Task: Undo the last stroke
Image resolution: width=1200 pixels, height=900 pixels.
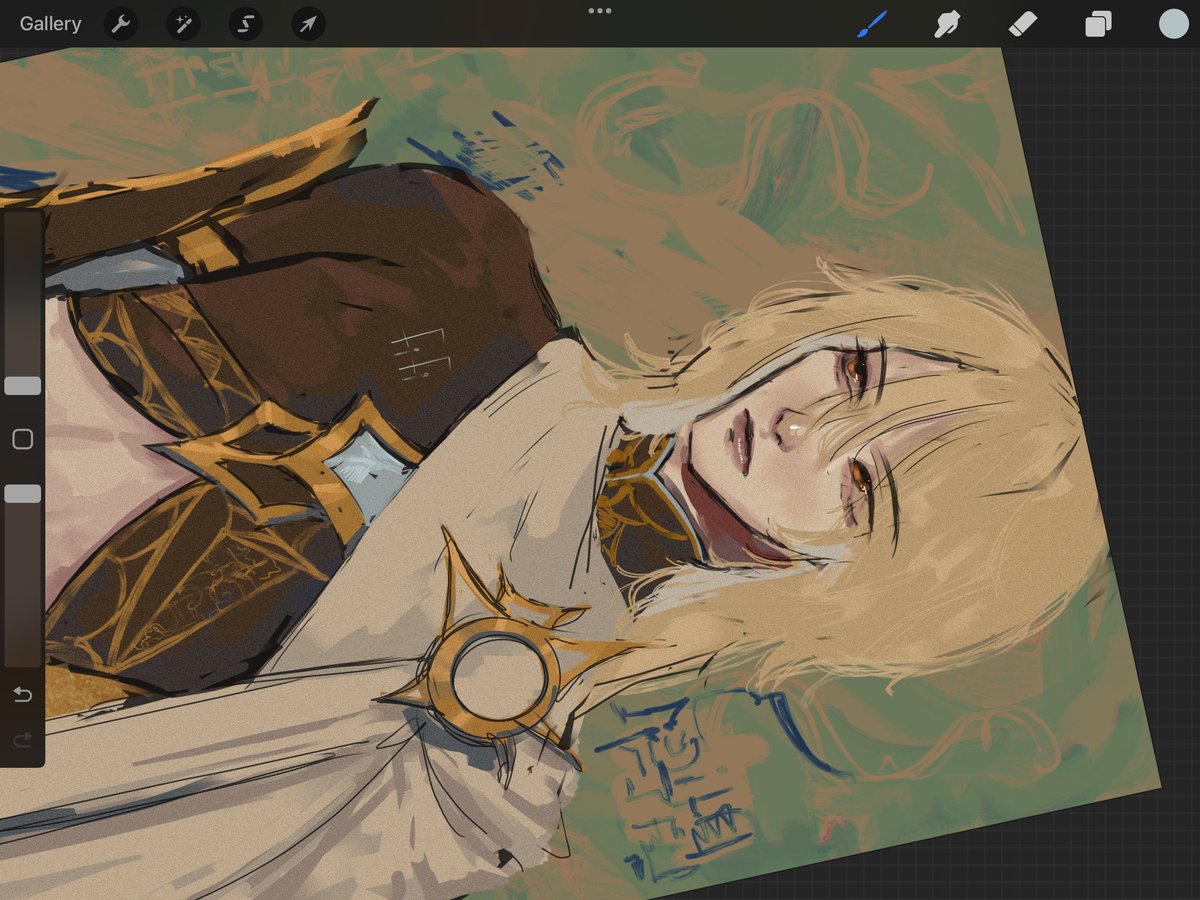Action: (22, 695)
